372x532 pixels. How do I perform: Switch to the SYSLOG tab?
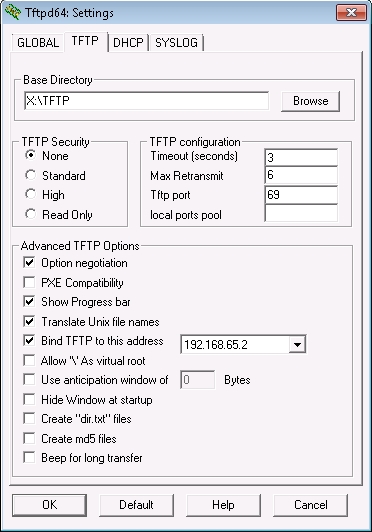coord(176,43)
